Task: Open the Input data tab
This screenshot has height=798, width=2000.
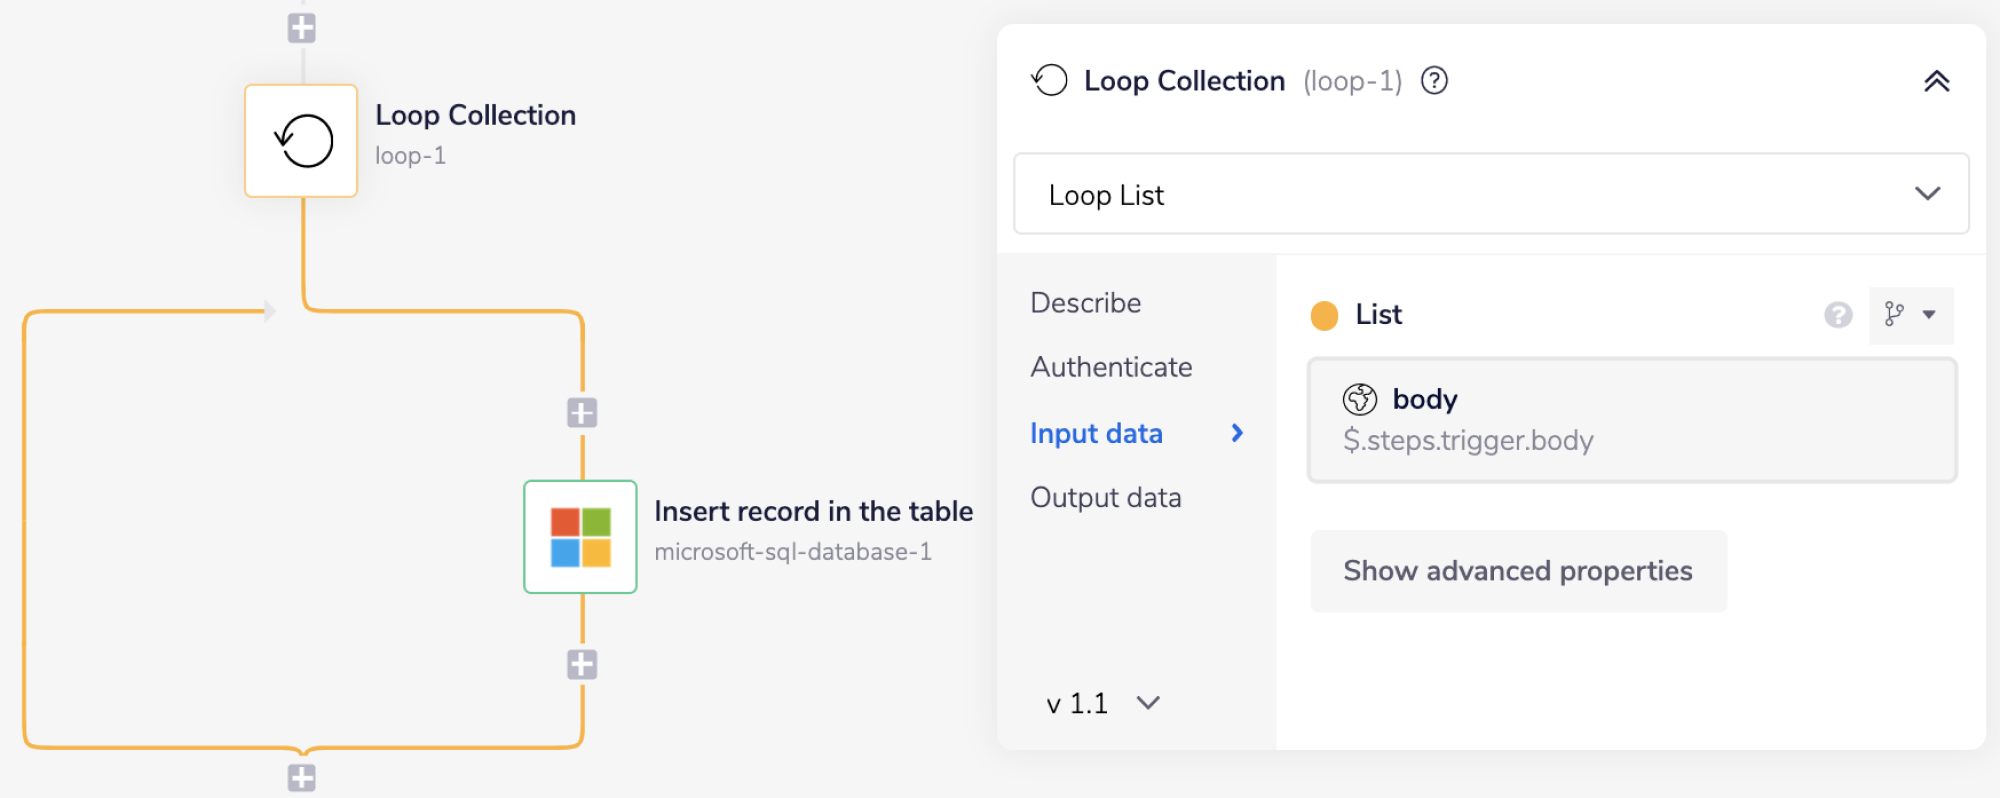Action: (1096, 433)
